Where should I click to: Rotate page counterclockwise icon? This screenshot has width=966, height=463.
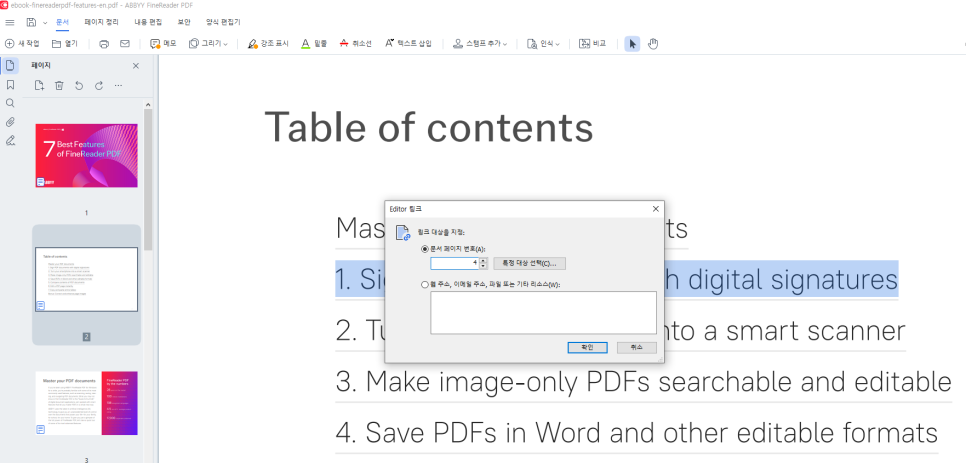click(x=79, y=86)
